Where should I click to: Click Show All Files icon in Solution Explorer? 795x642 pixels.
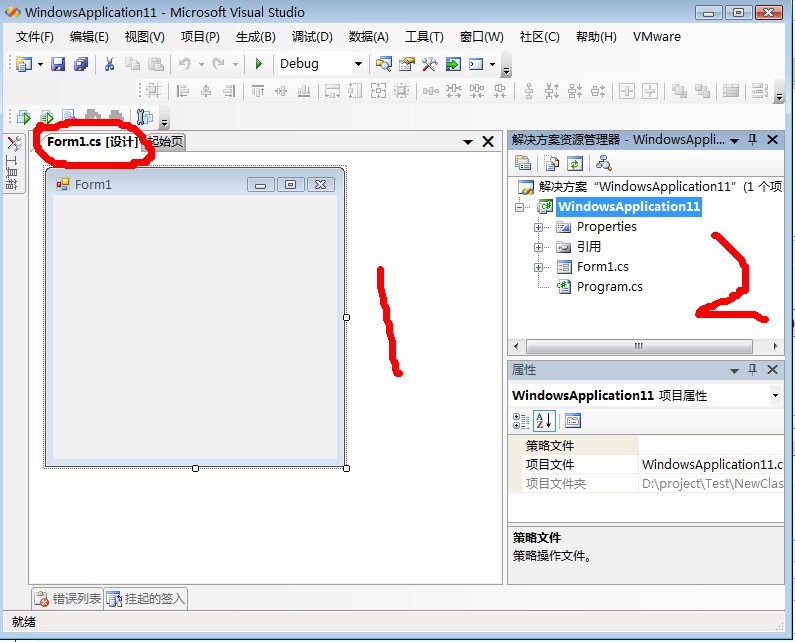click(551, 164)
